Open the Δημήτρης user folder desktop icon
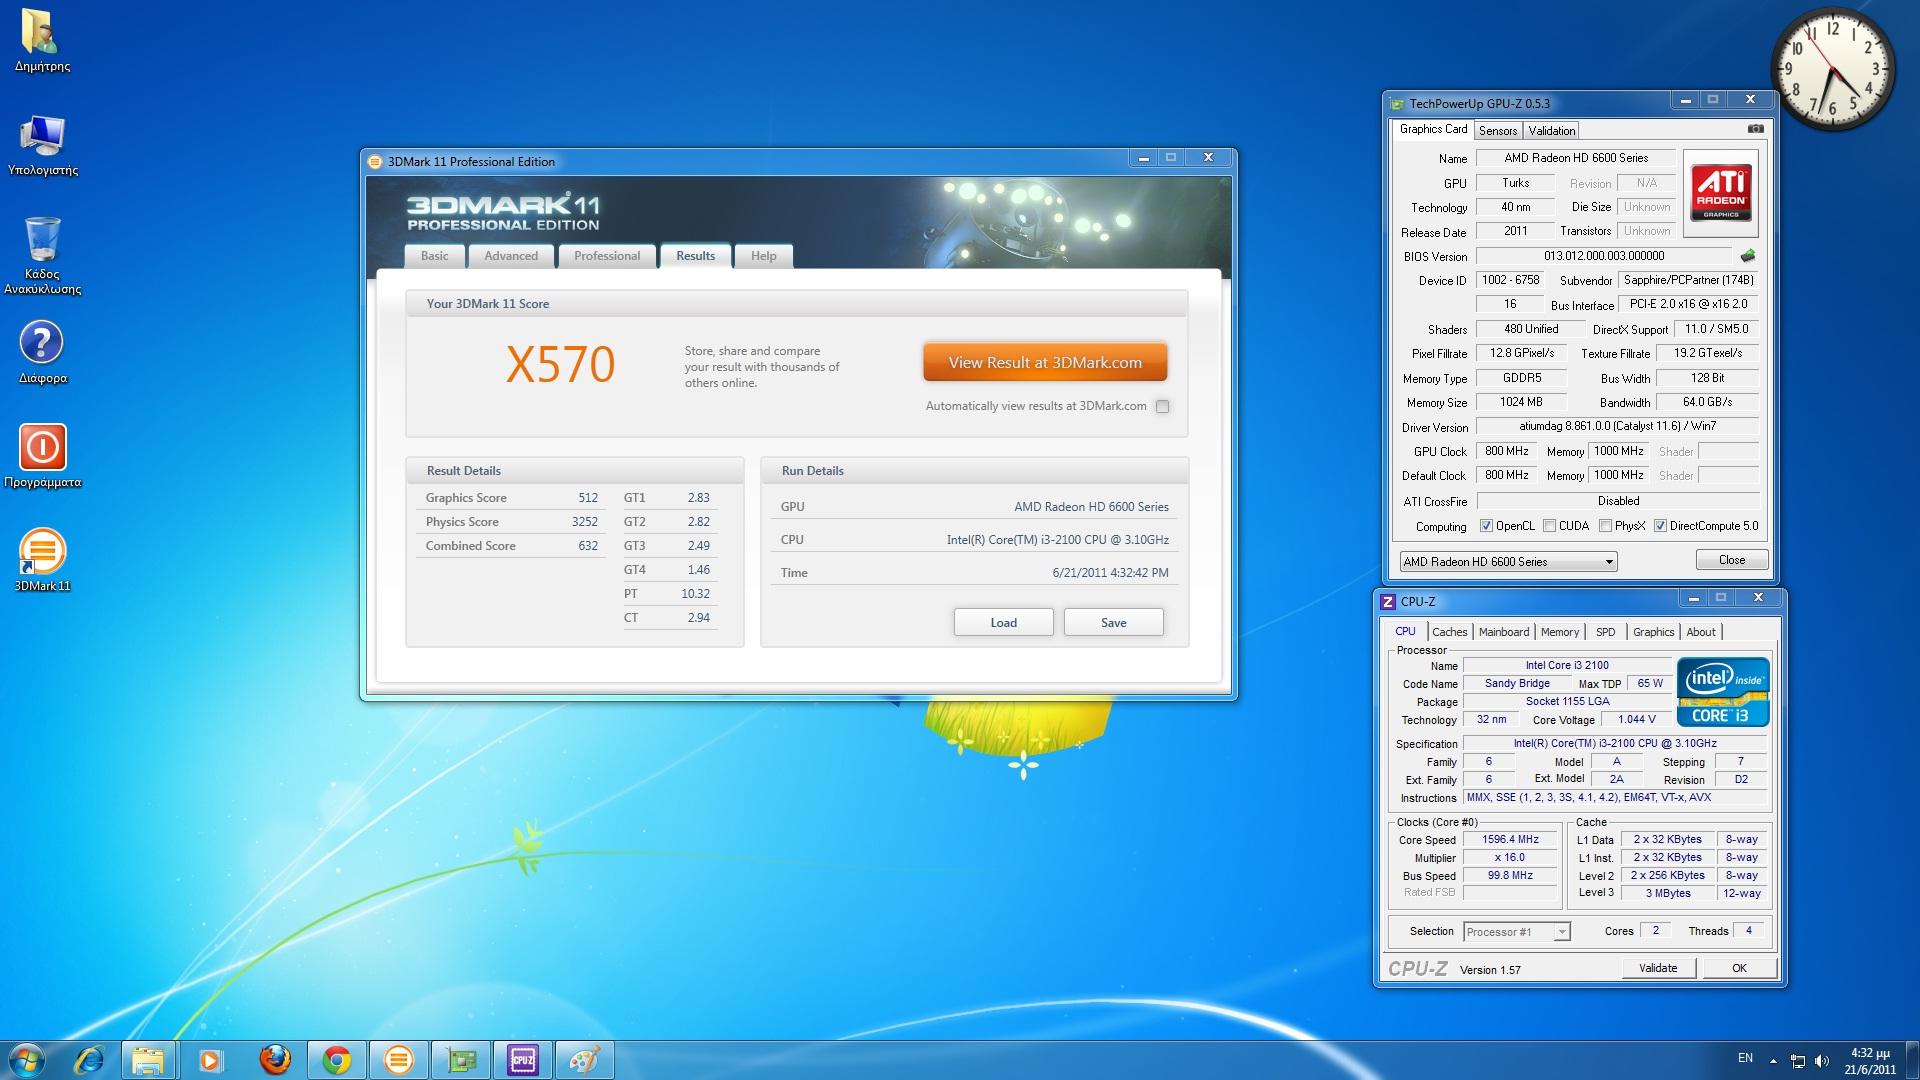1920x1080 pixels. (x=42, y=40)
